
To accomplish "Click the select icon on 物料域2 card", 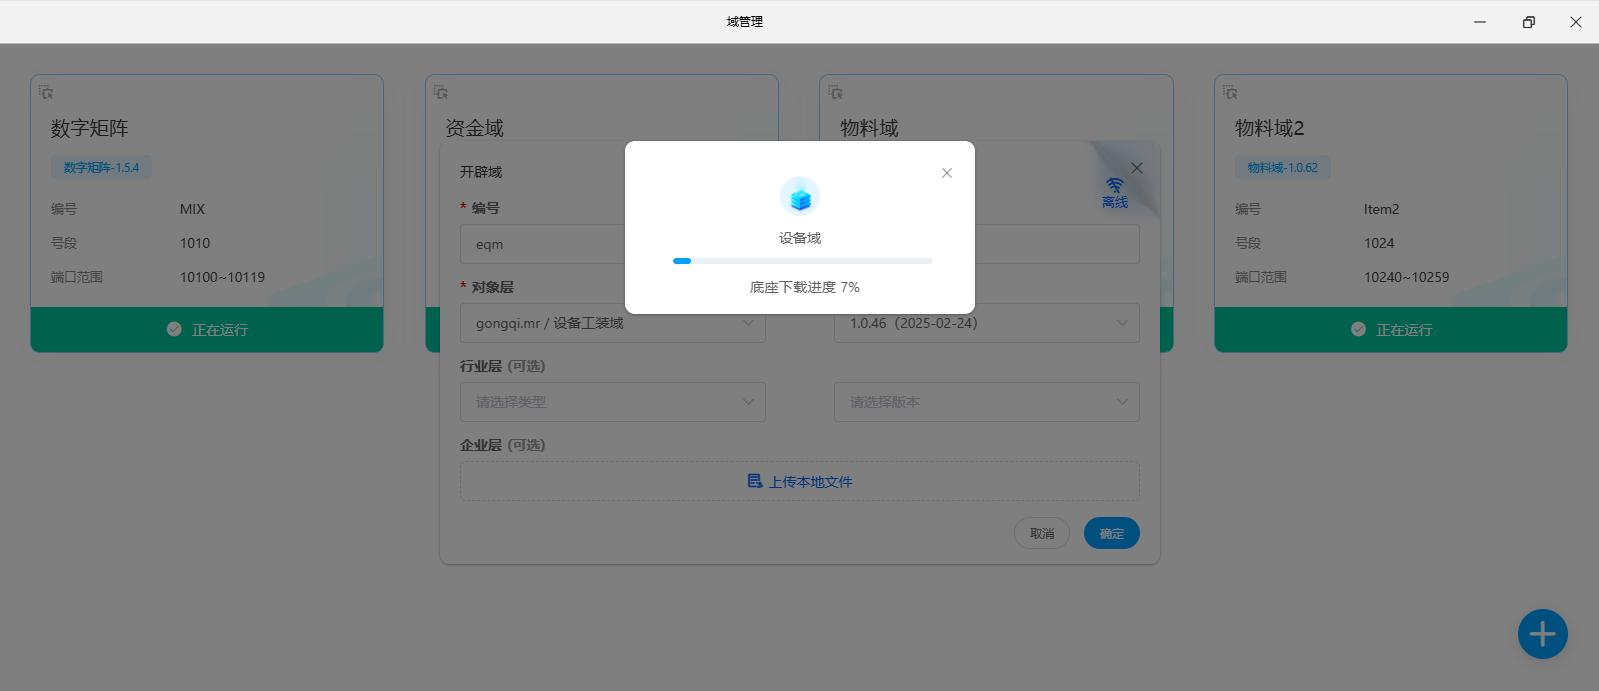I will [1230, 92].
